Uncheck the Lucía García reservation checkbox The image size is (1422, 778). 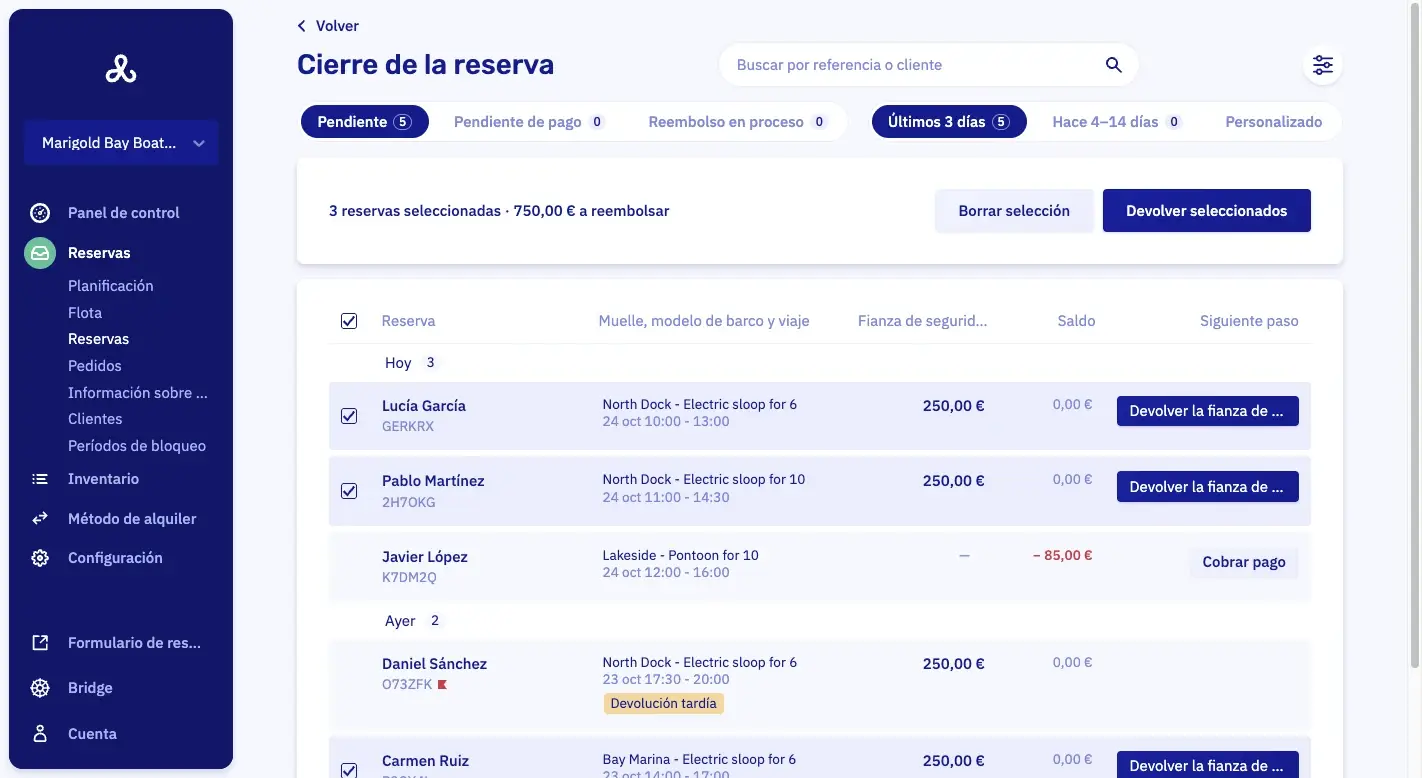(x=349, y=416)
